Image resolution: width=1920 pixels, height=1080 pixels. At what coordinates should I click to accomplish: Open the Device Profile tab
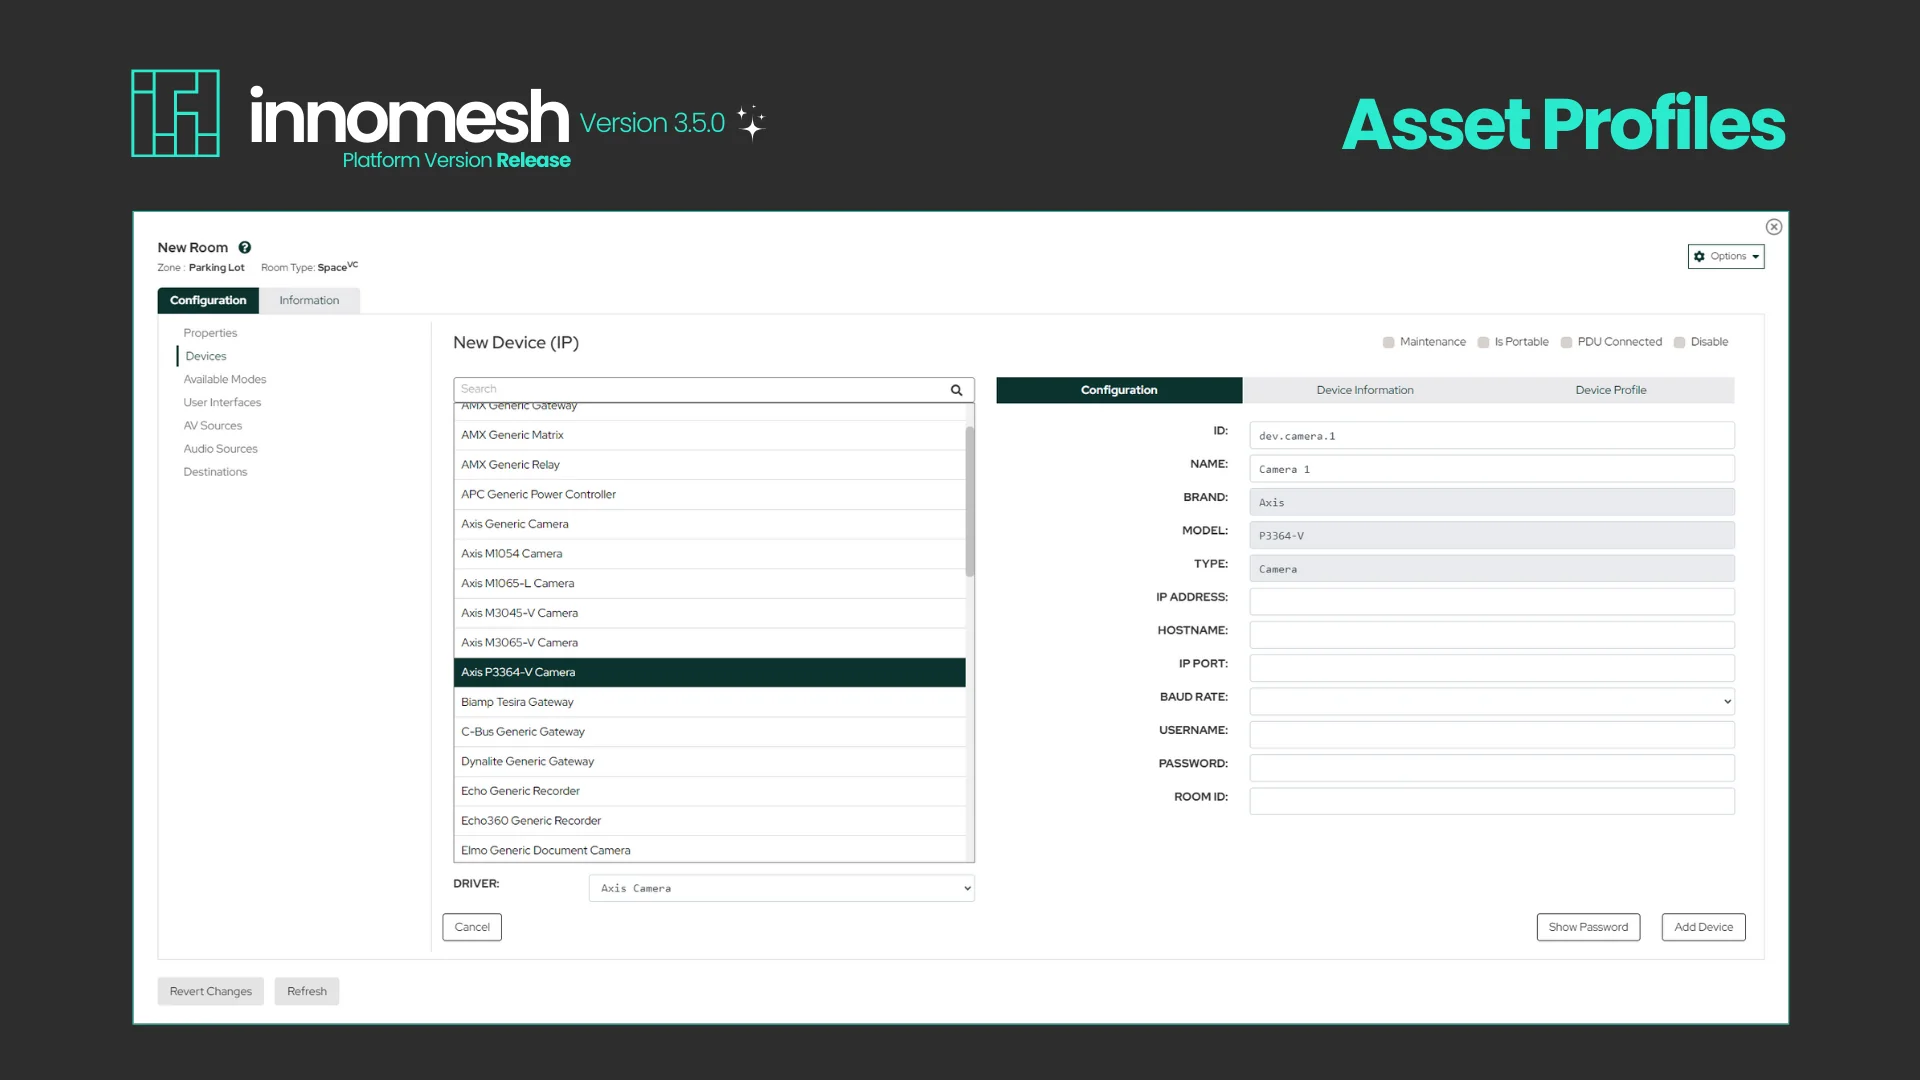(1611, 390)
